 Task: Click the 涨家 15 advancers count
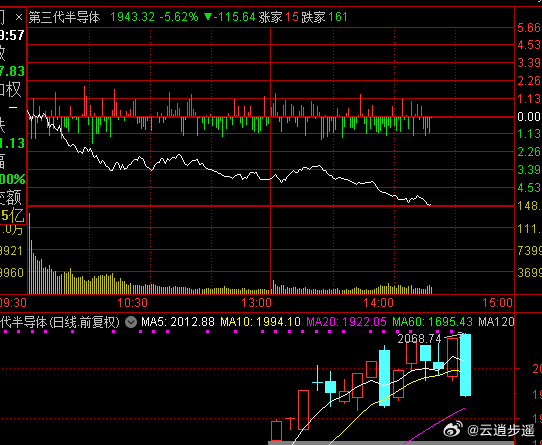pyautogui.click(x=279, y=17)
